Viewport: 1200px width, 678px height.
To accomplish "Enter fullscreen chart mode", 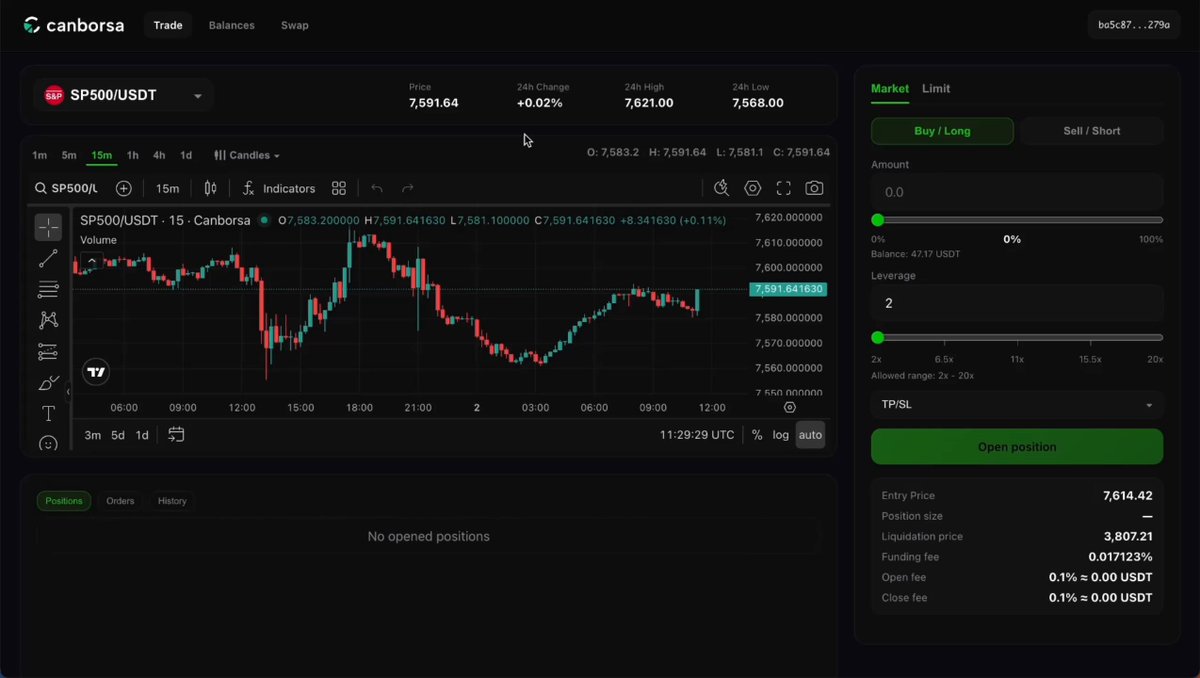I will (784, 188).
